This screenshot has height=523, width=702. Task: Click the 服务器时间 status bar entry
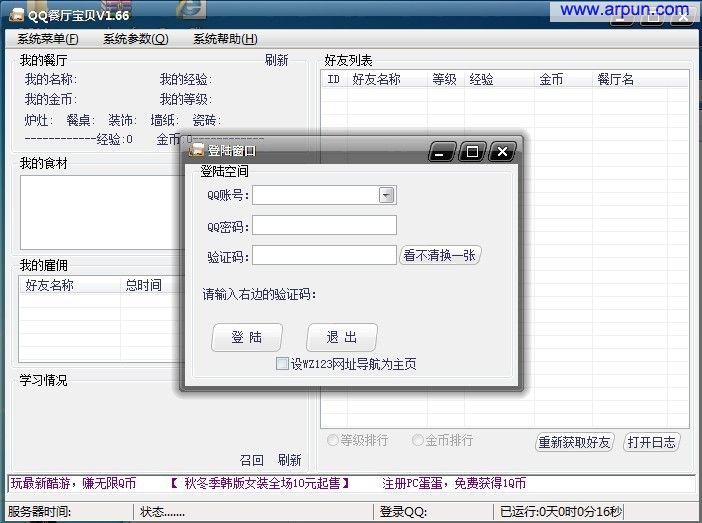coord(39,511)
